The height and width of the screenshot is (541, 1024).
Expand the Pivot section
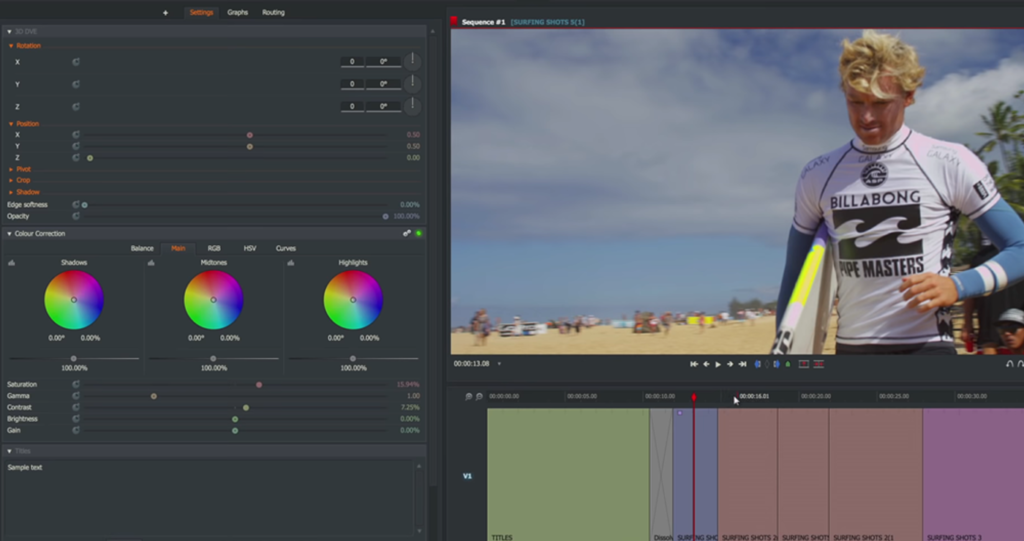coord(21,169)
